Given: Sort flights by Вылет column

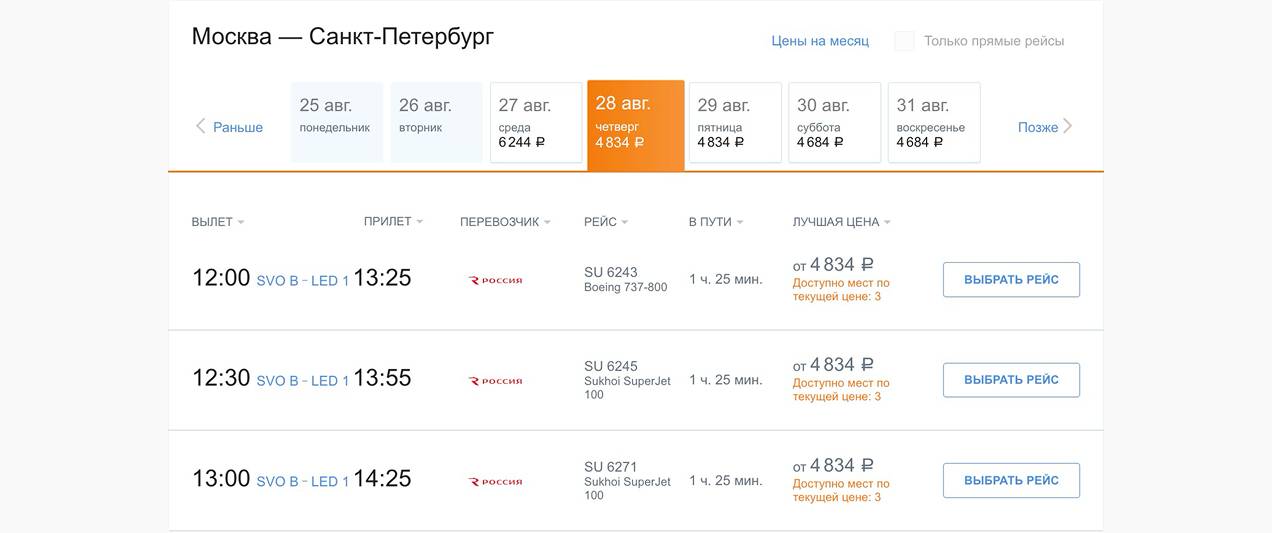Looking at the screenshot, I should coord(218,222).
